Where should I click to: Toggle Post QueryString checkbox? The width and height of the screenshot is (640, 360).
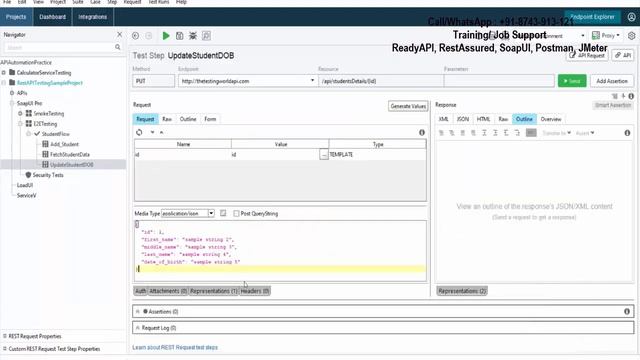[x=236, y=213]
